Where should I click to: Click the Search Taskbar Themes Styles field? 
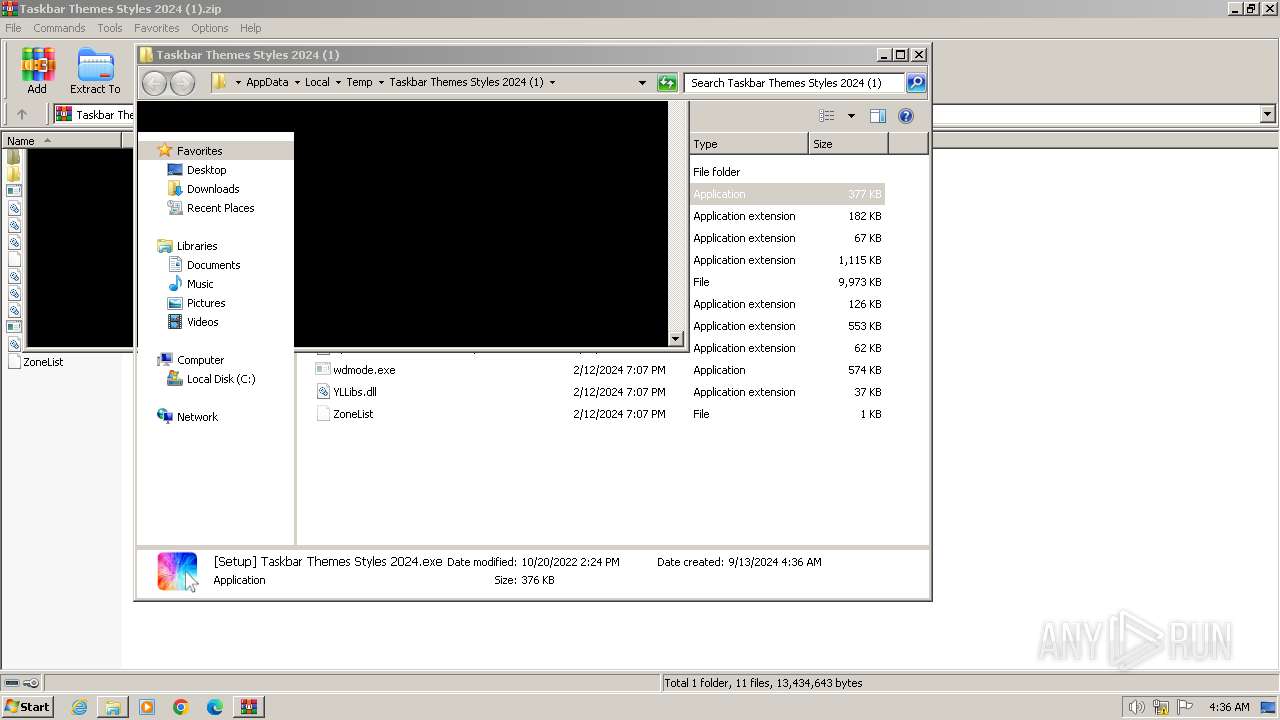[795, 83]
